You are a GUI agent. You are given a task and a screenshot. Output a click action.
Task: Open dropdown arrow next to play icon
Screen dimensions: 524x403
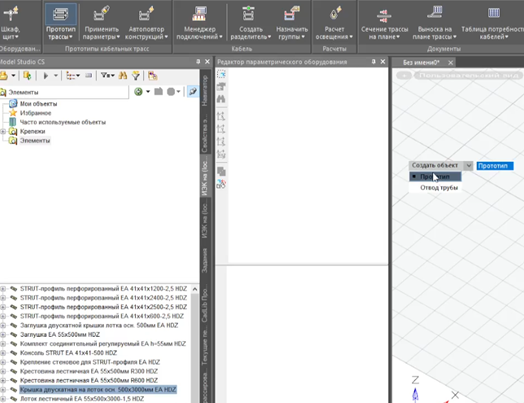[x=56, y=76]
